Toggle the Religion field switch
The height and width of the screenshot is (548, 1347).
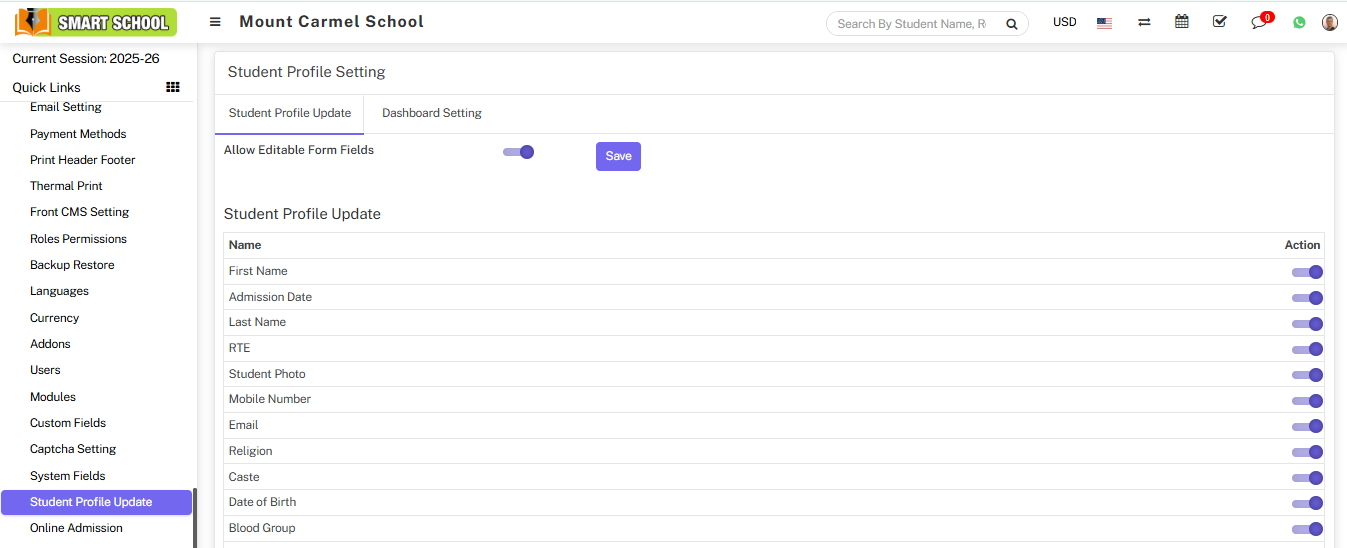pos(1307,452)
